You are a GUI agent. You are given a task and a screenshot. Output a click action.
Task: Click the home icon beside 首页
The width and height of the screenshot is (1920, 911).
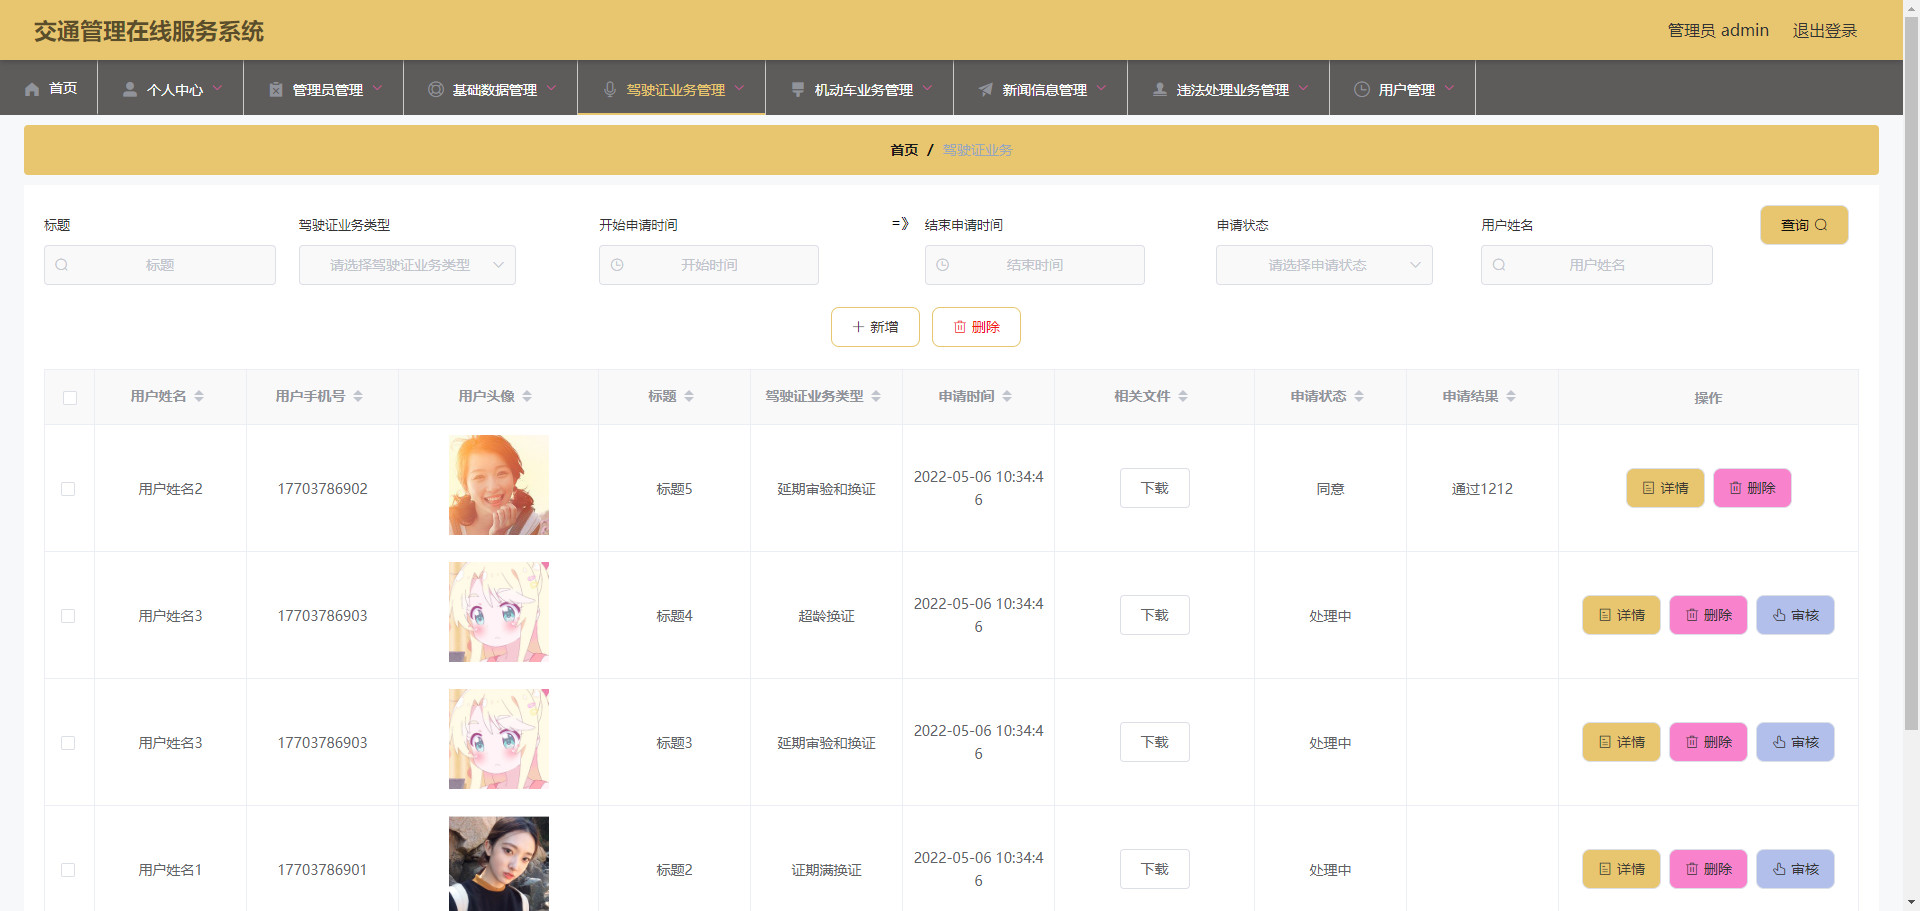click(32, 89)
